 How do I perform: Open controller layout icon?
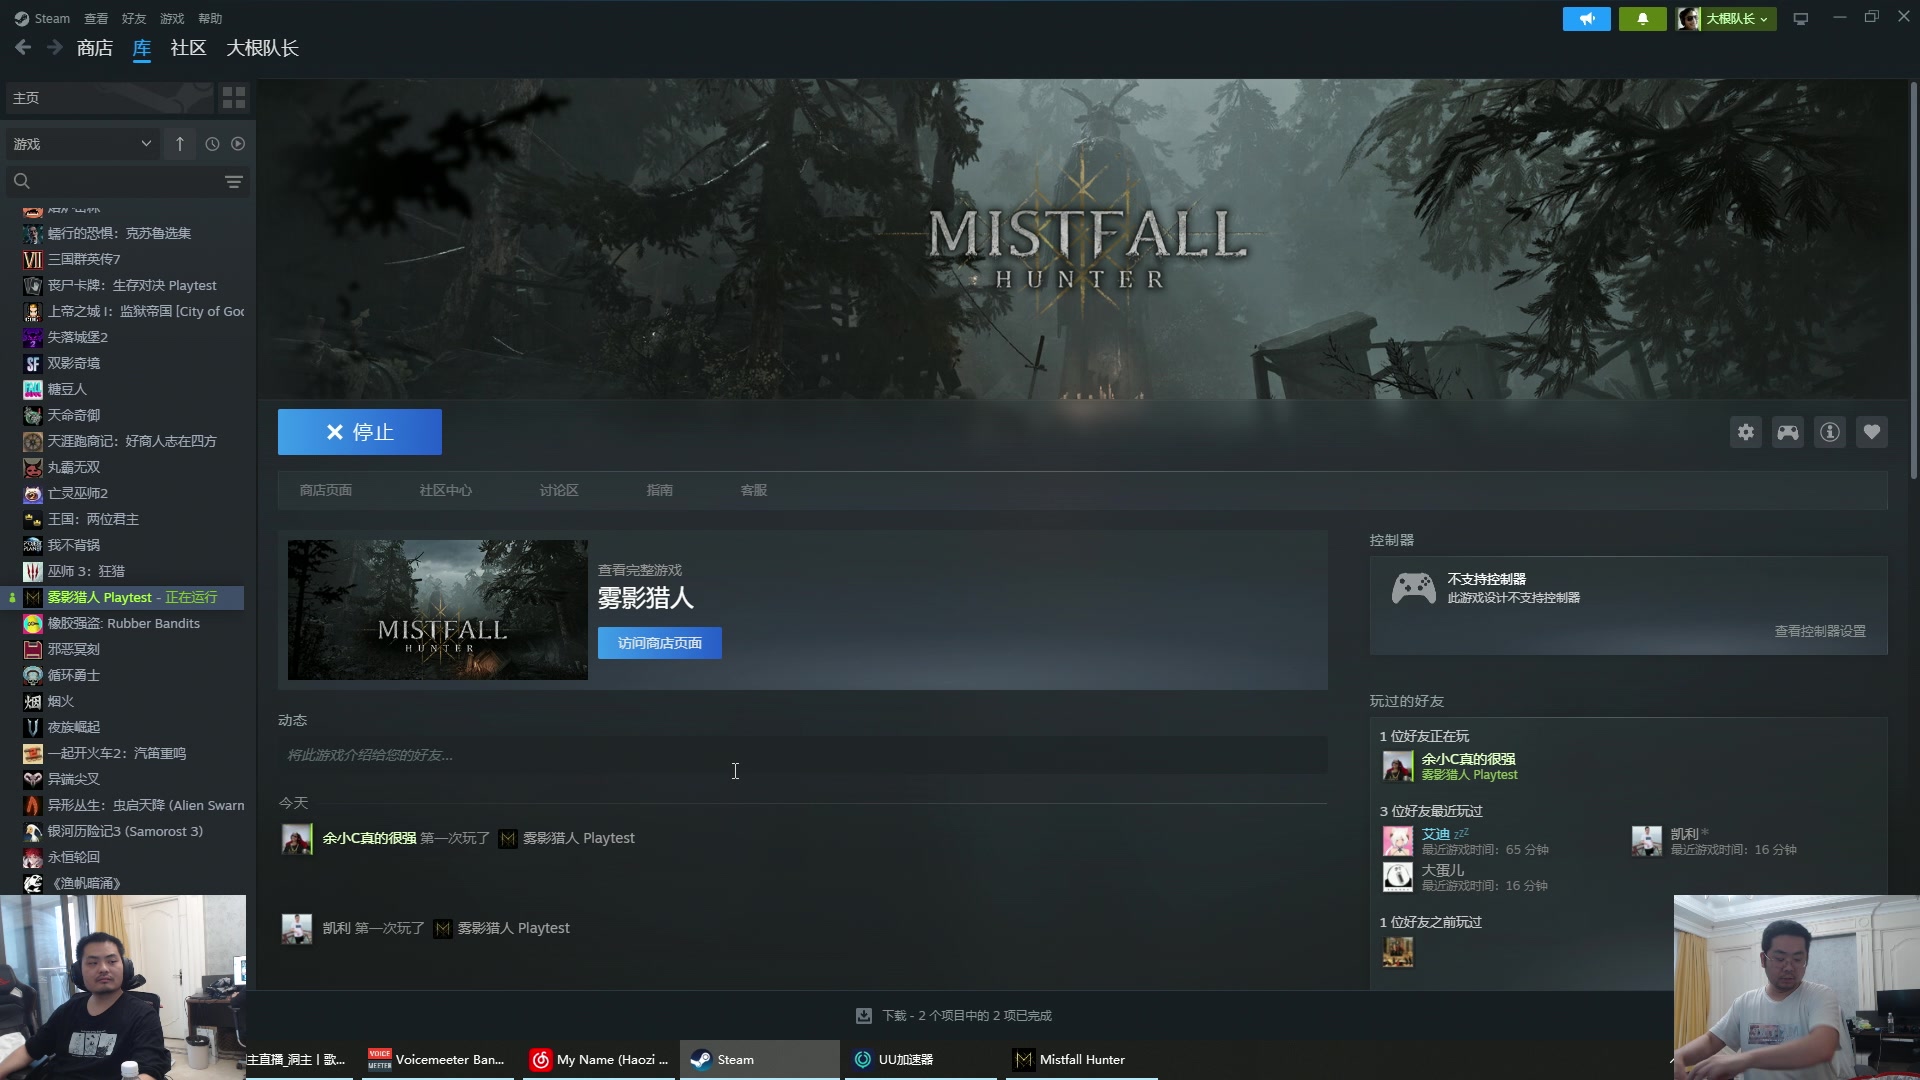(x=1788, y=432)
